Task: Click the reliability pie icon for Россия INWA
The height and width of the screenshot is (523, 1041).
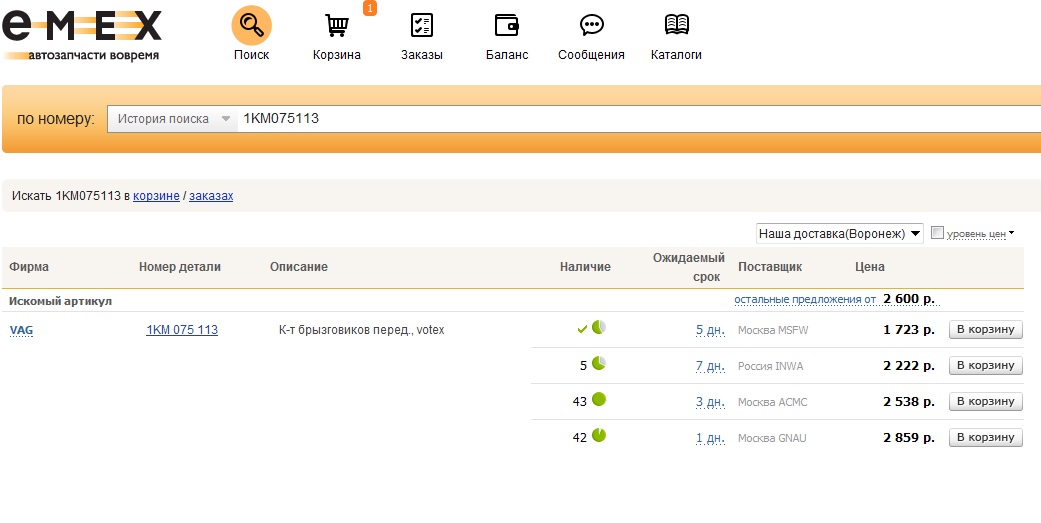Action: (599, 363)
